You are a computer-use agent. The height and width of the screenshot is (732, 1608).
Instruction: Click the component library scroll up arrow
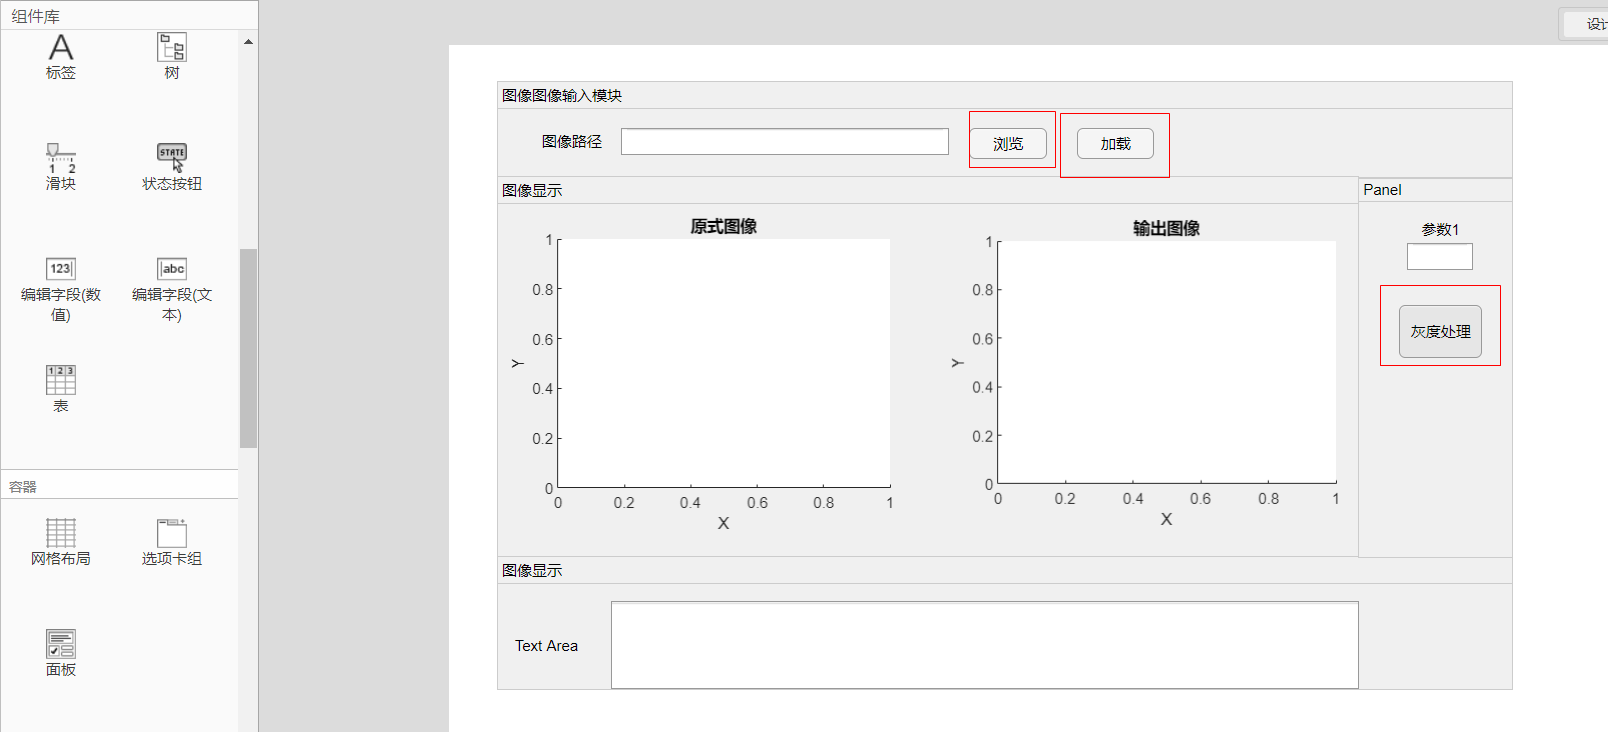coord(248,42)
